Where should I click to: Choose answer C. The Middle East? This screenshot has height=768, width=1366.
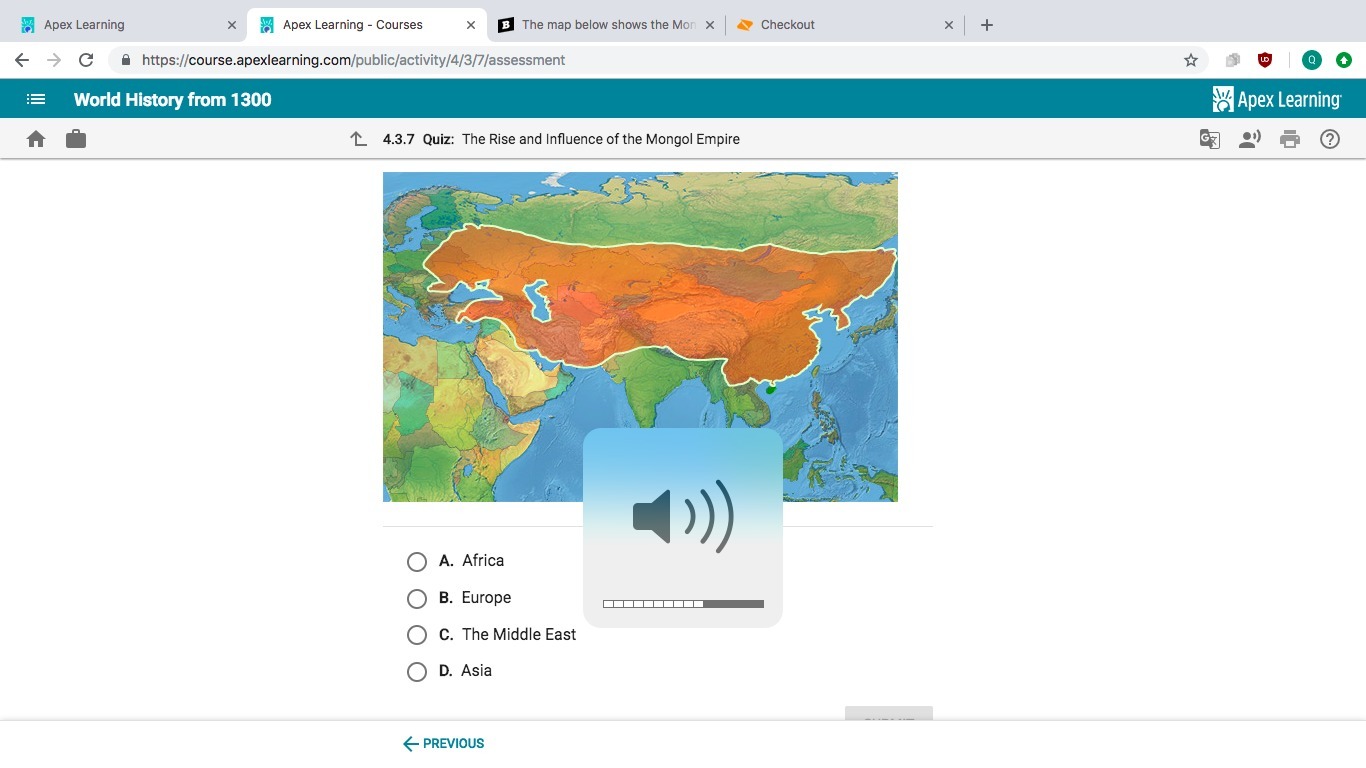(417, 635)
